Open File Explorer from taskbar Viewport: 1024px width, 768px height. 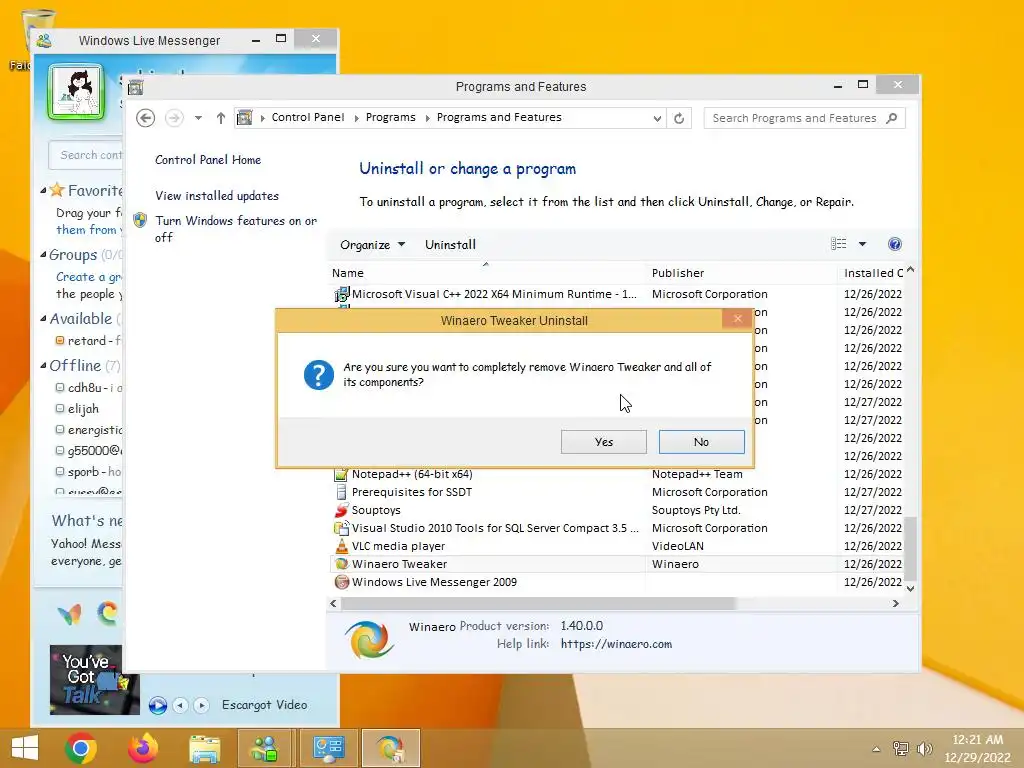pos(204,748)
